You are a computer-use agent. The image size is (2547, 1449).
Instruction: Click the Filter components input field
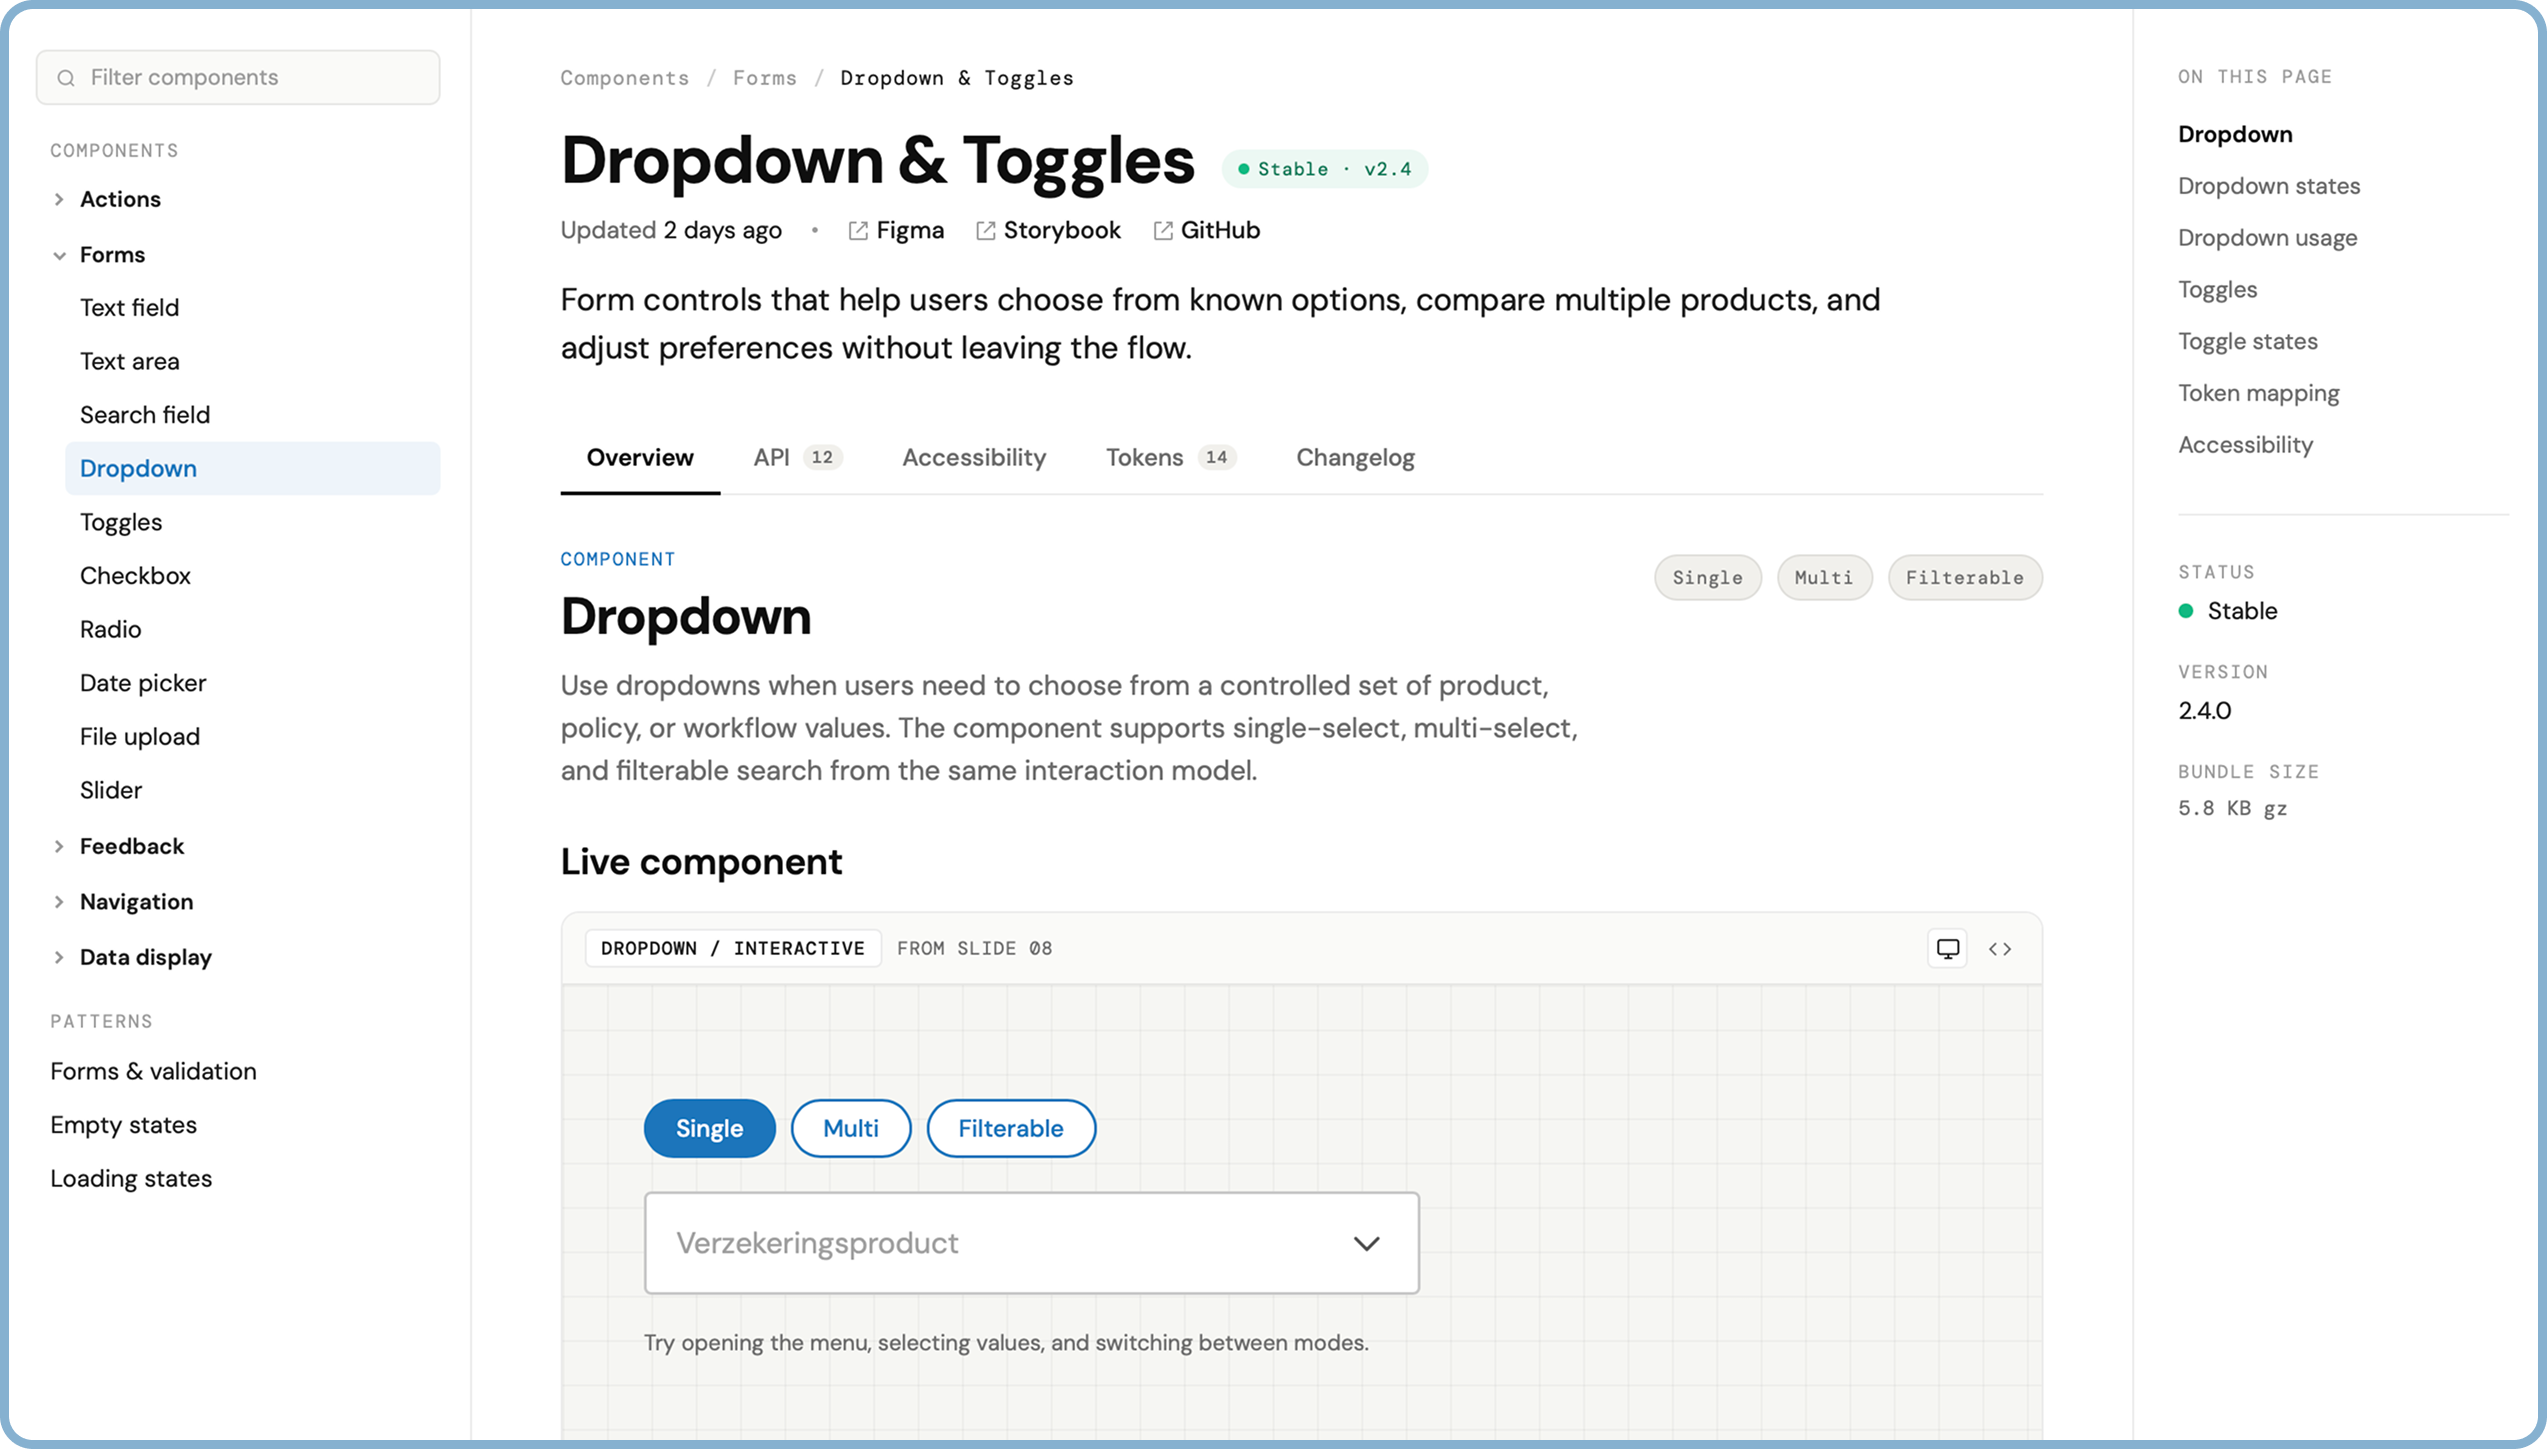click(237, 77)
